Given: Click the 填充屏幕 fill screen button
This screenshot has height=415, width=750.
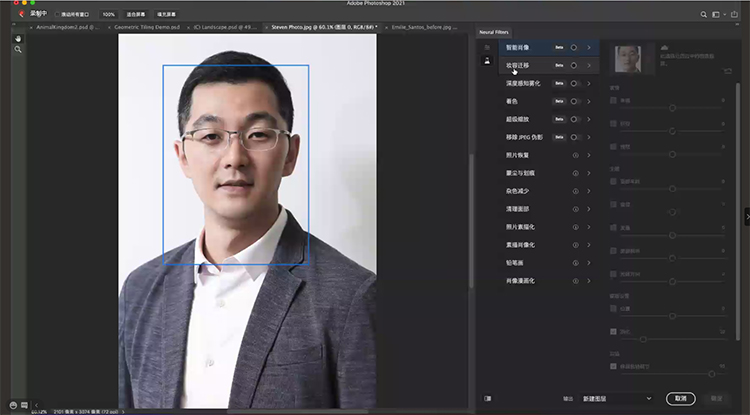Looking at the screenshot, I should (x=166, y=14).
